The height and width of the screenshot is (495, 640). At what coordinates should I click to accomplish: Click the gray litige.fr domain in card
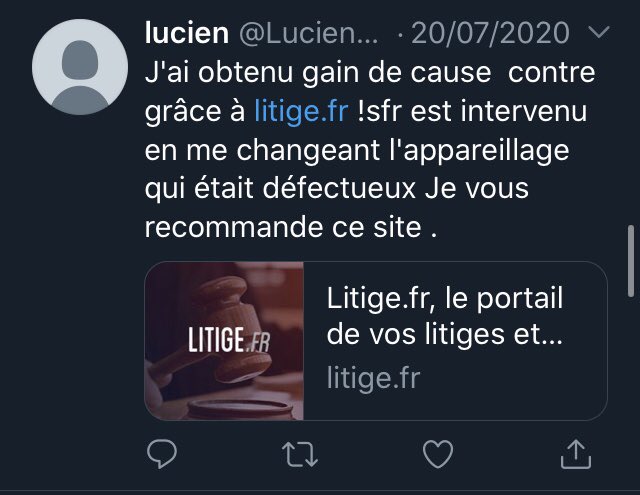pos(373,378)
